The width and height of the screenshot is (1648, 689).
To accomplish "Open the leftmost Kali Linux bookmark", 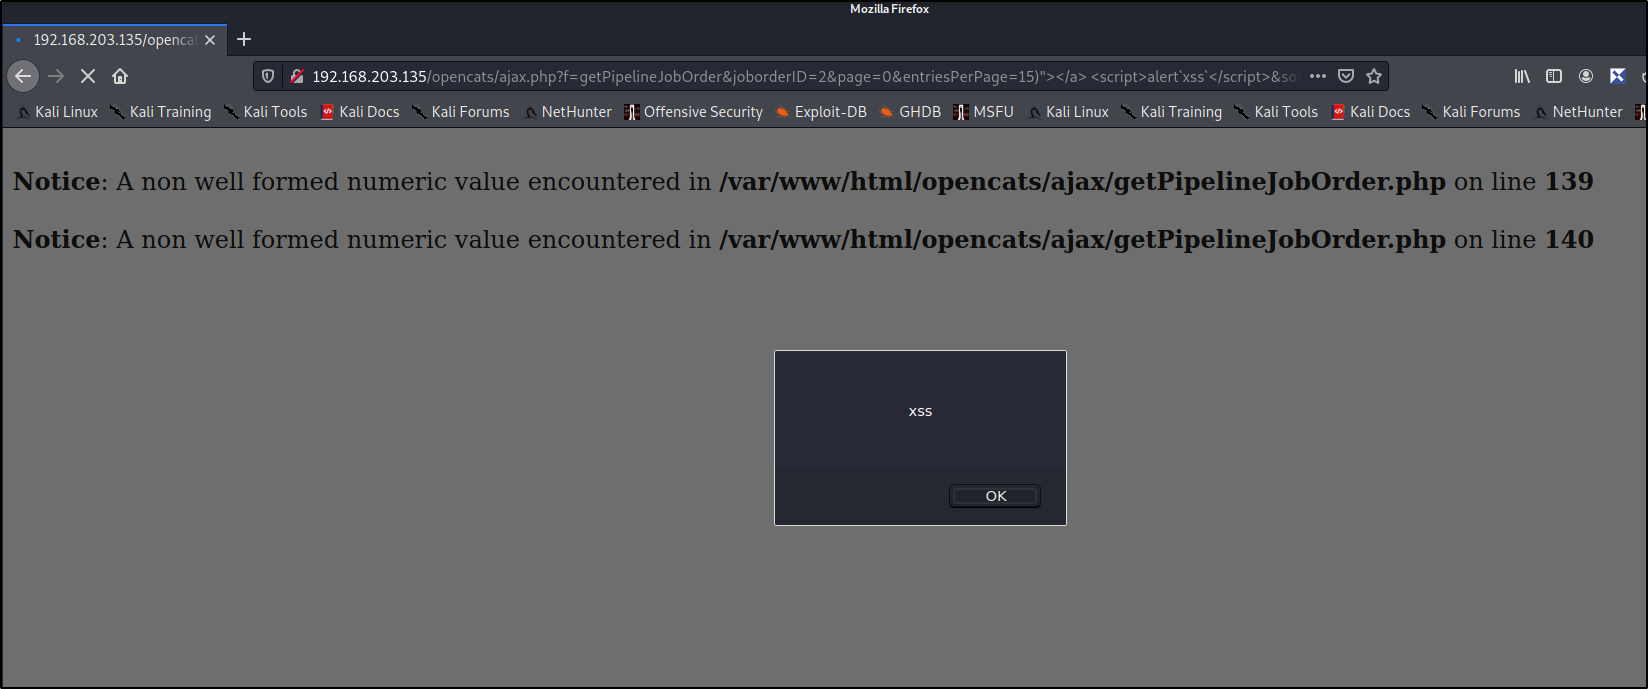I will coord(57,112).
